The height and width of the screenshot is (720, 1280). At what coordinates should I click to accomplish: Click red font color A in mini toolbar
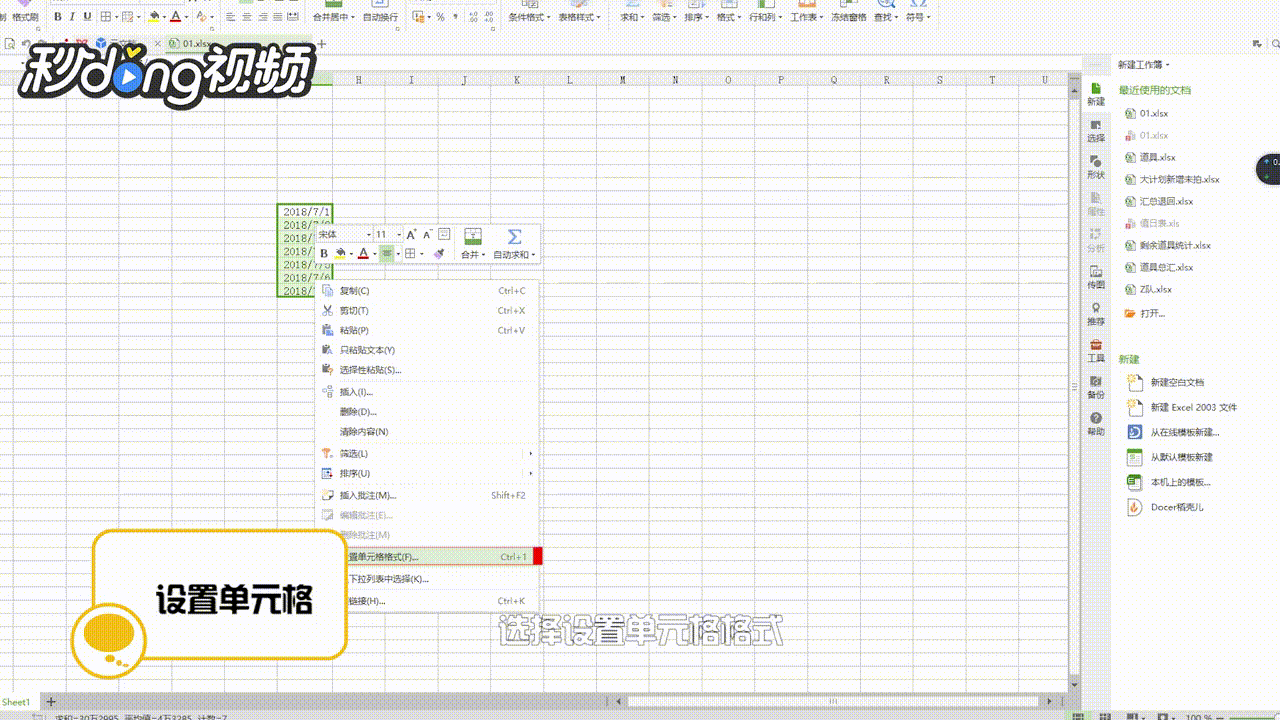[363, 254]
